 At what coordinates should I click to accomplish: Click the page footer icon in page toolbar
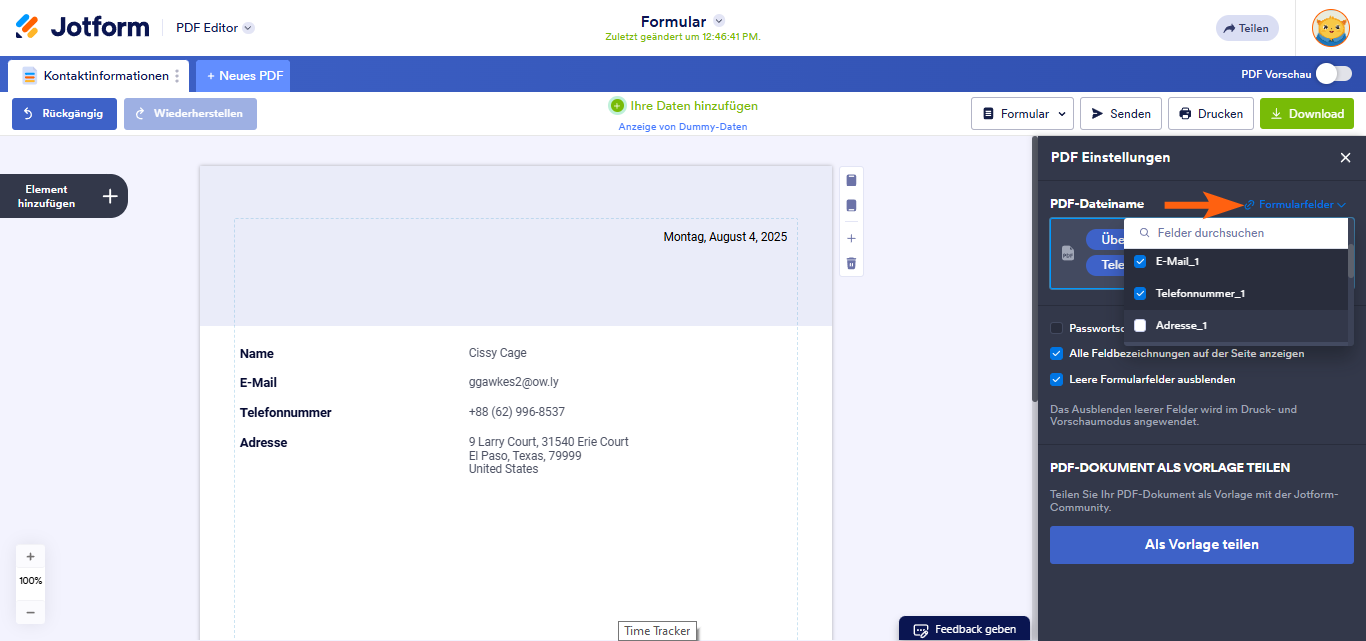851,206
